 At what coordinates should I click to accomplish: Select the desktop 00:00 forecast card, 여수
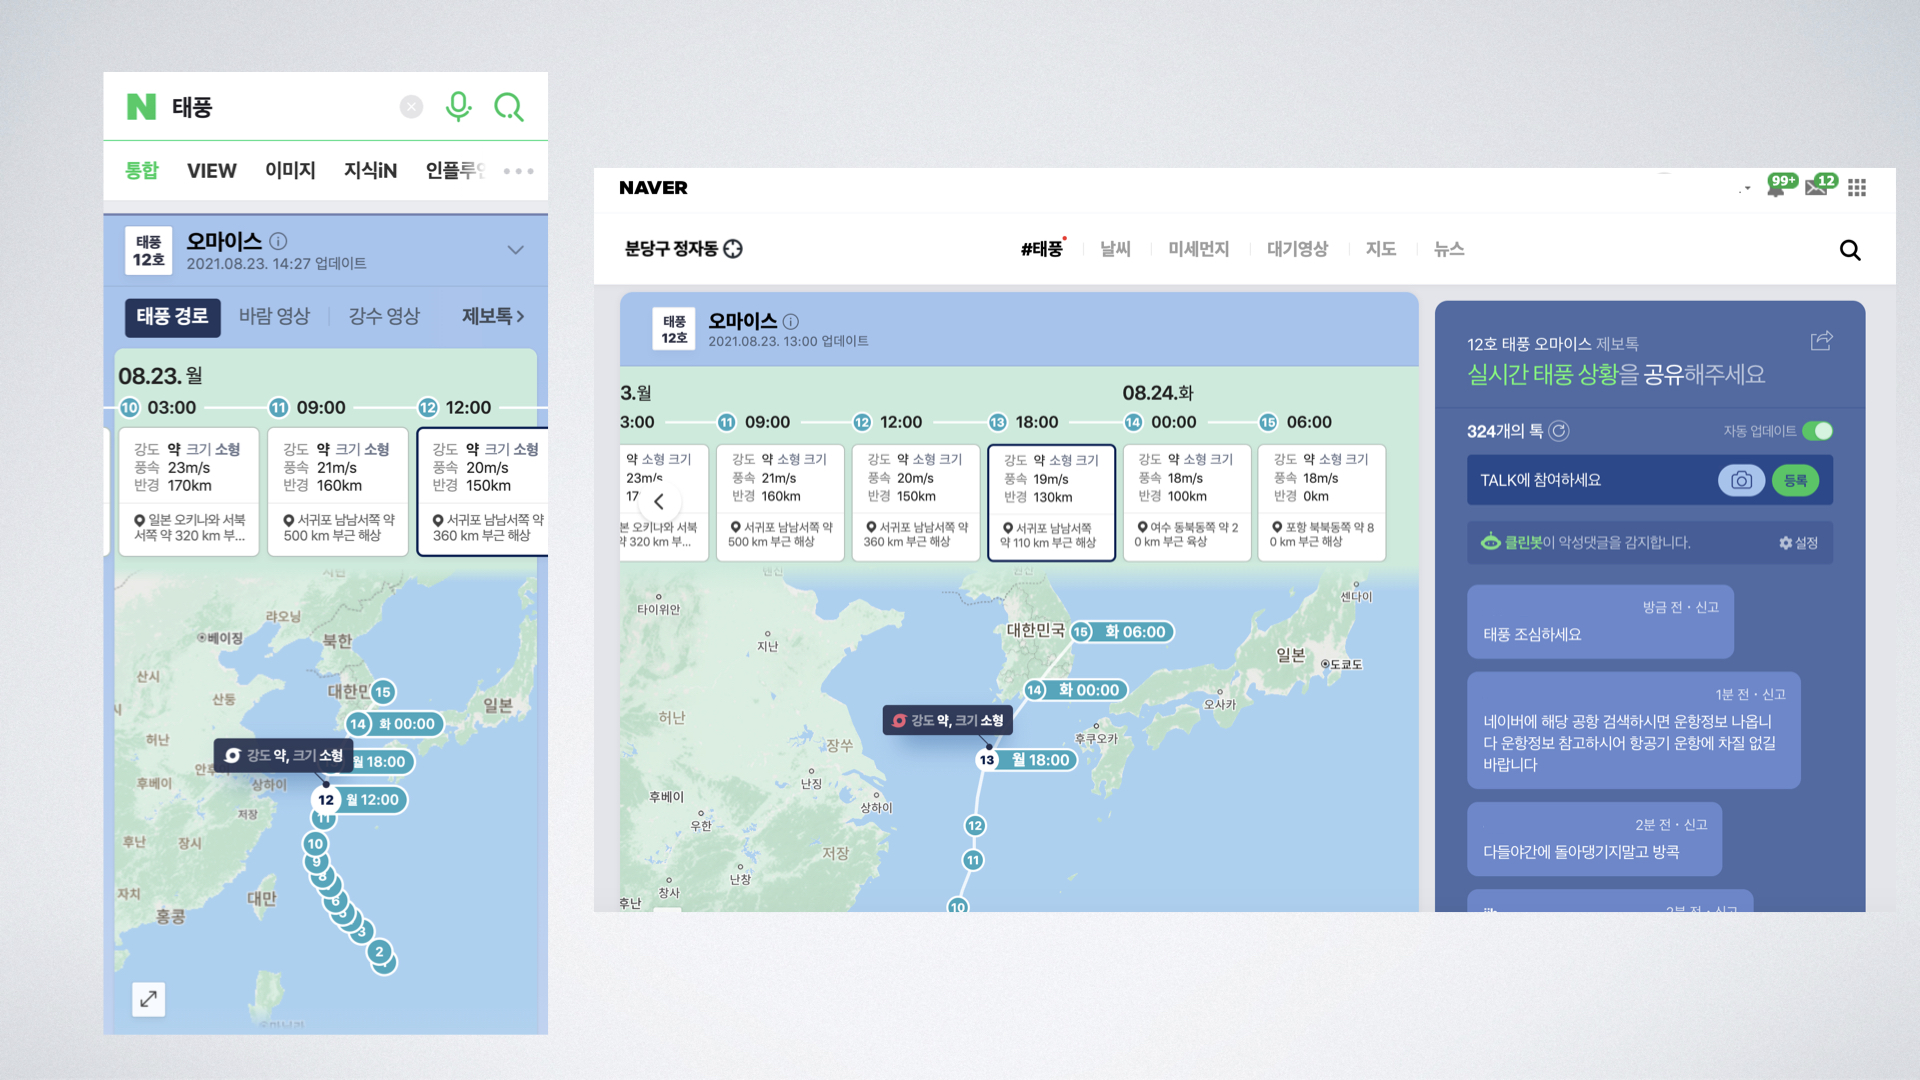coord(1186,502)
